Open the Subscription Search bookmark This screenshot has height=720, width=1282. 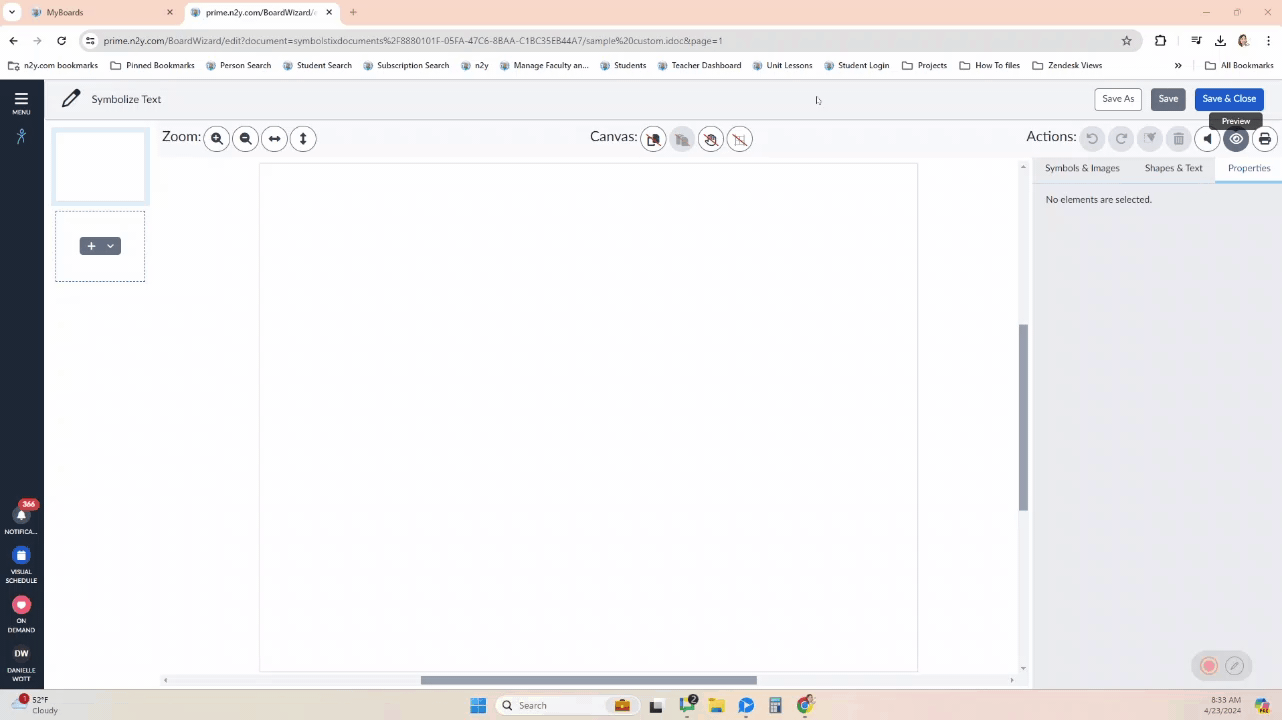(x=406, y=66)
